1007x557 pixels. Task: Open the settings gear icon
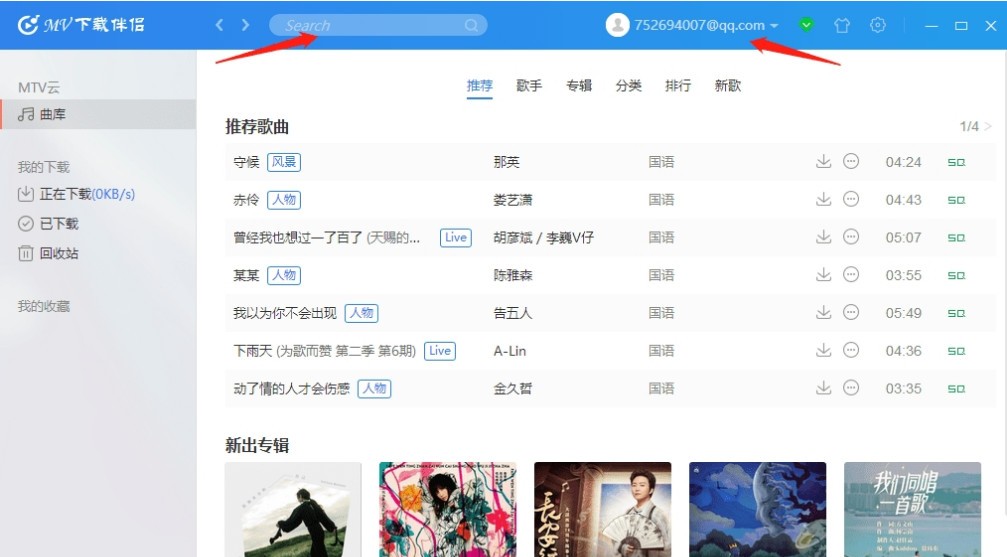877,25
